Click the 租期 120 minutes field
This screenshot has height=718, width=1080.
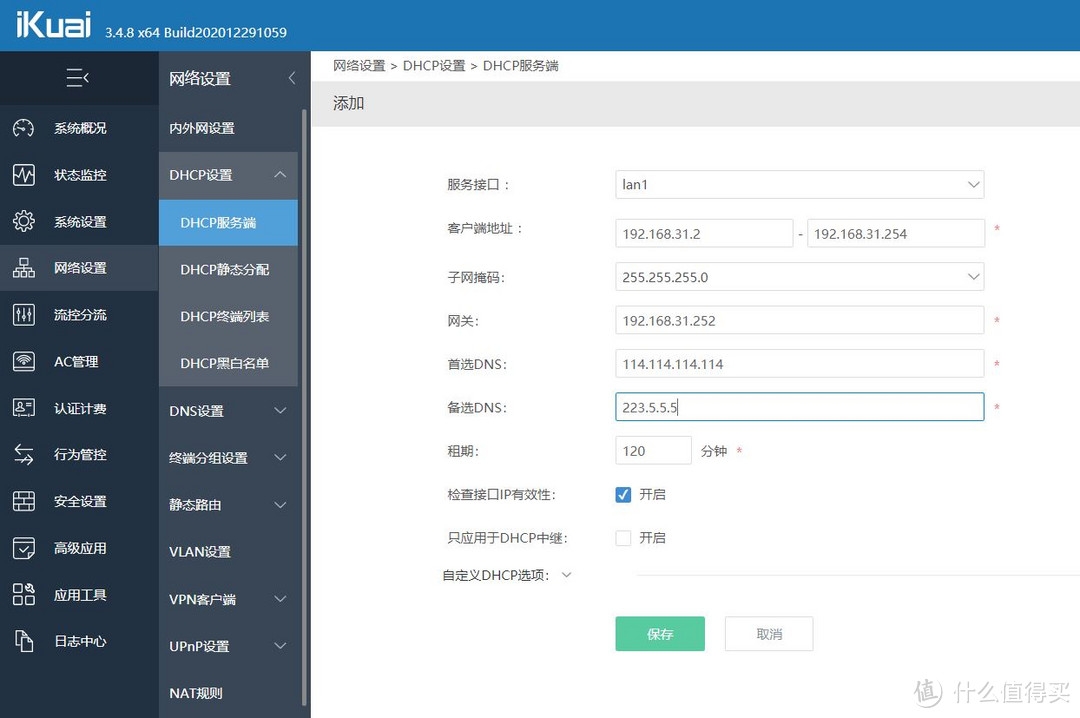tap(653, 451)
